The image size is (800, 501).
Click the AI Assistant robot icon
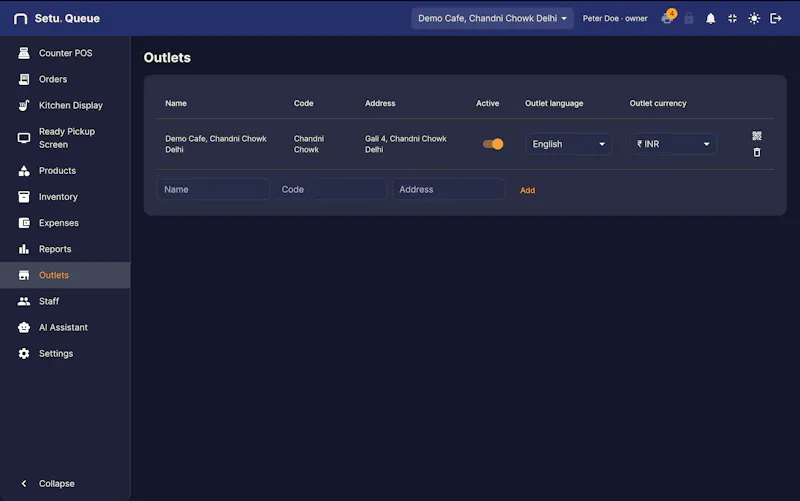[x=24, y=328]
